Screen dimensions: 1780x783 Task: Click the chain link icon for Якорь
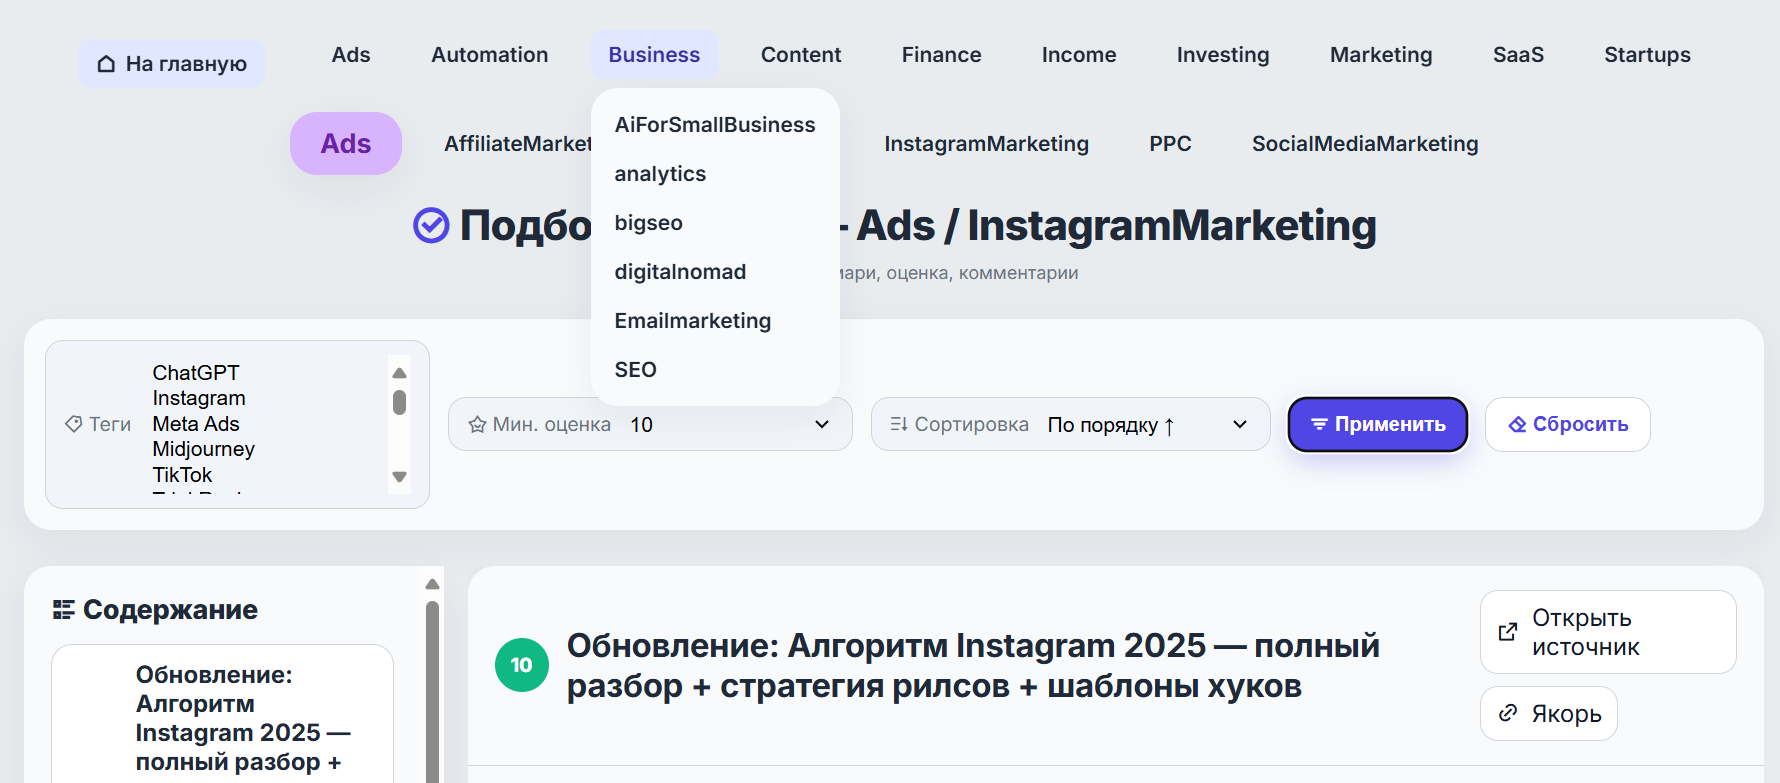pyautogui.click(x=1507, y=713)
